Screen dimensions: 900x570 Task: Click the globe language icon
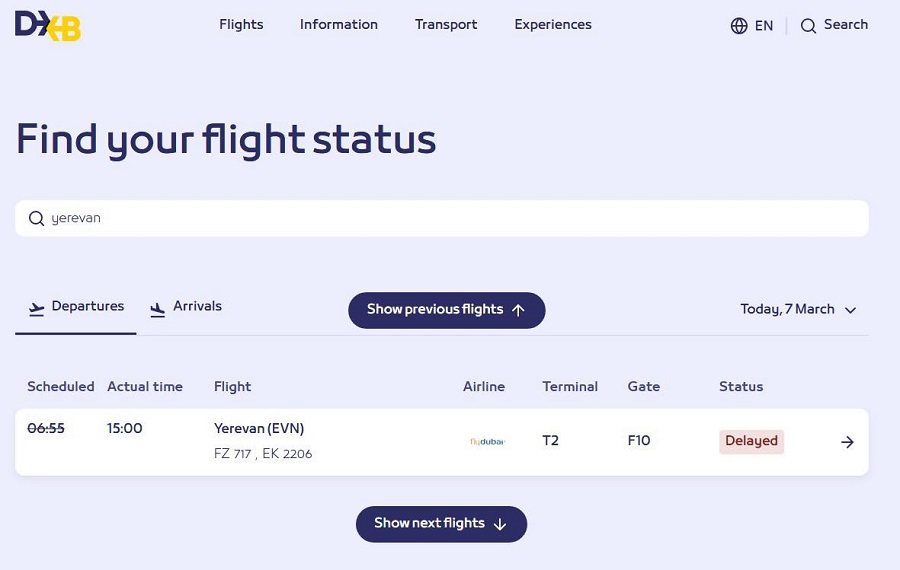pos(739,26)
